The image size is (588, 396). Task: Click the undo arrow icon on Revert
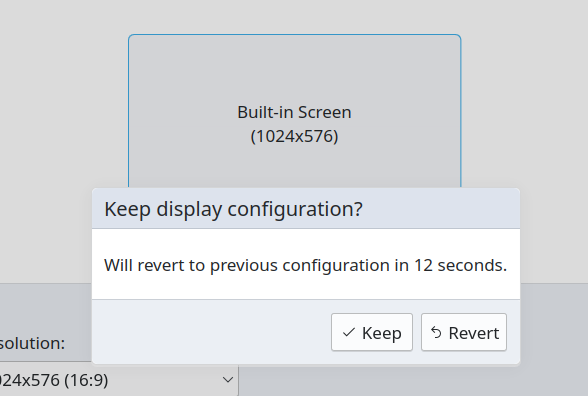[x=436, y=332]
